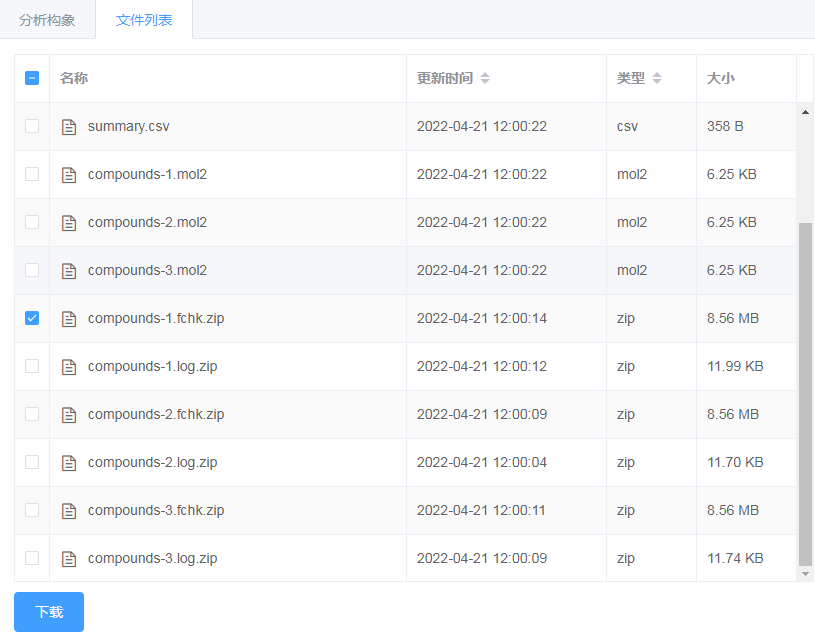
Task: Click the 11.74 KB size value
Action: pyautogui.click(x=735, y=558)
